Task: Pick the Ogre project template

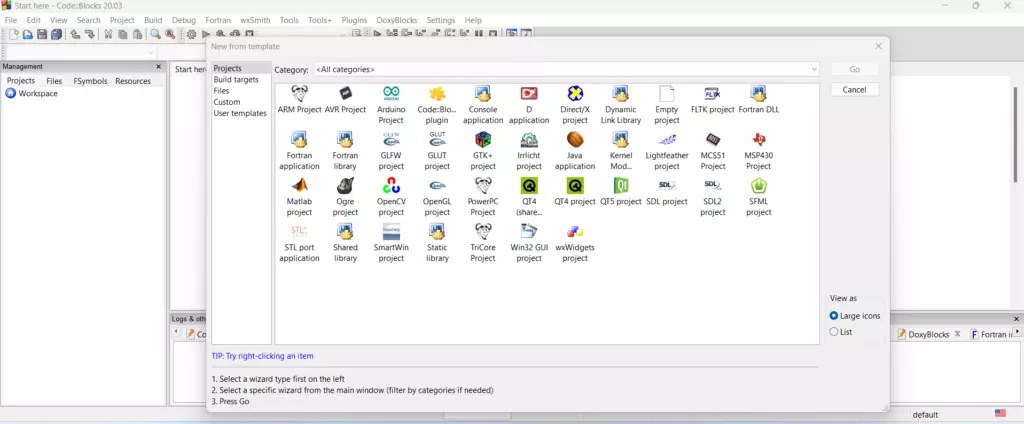Action: coord(345,197)
